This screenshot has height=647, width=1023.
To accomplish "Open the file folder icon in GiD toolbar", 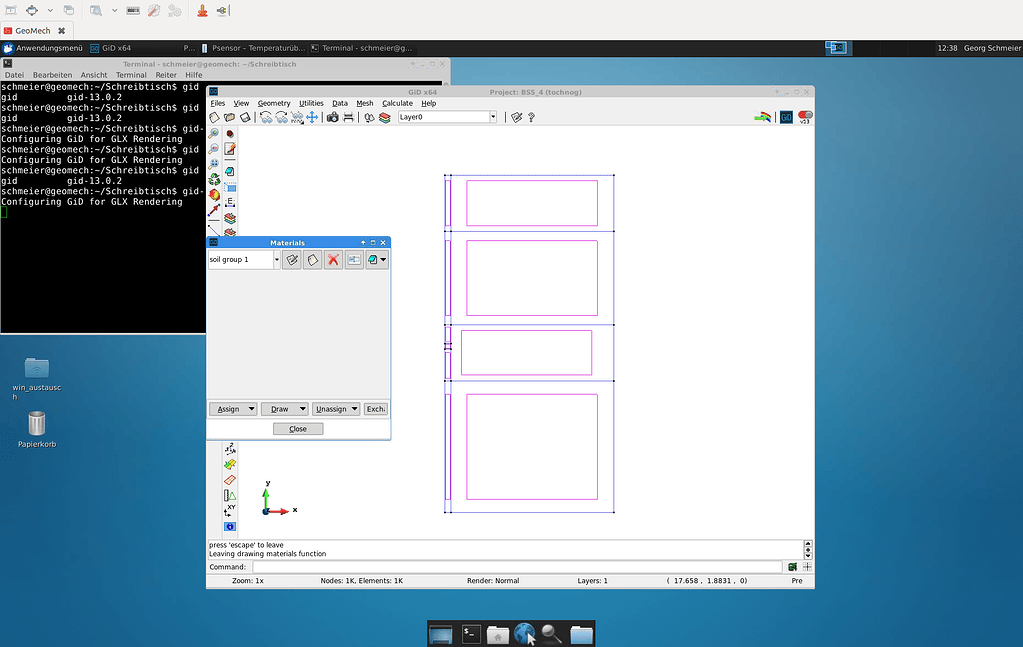I will (x=229, y=117).
